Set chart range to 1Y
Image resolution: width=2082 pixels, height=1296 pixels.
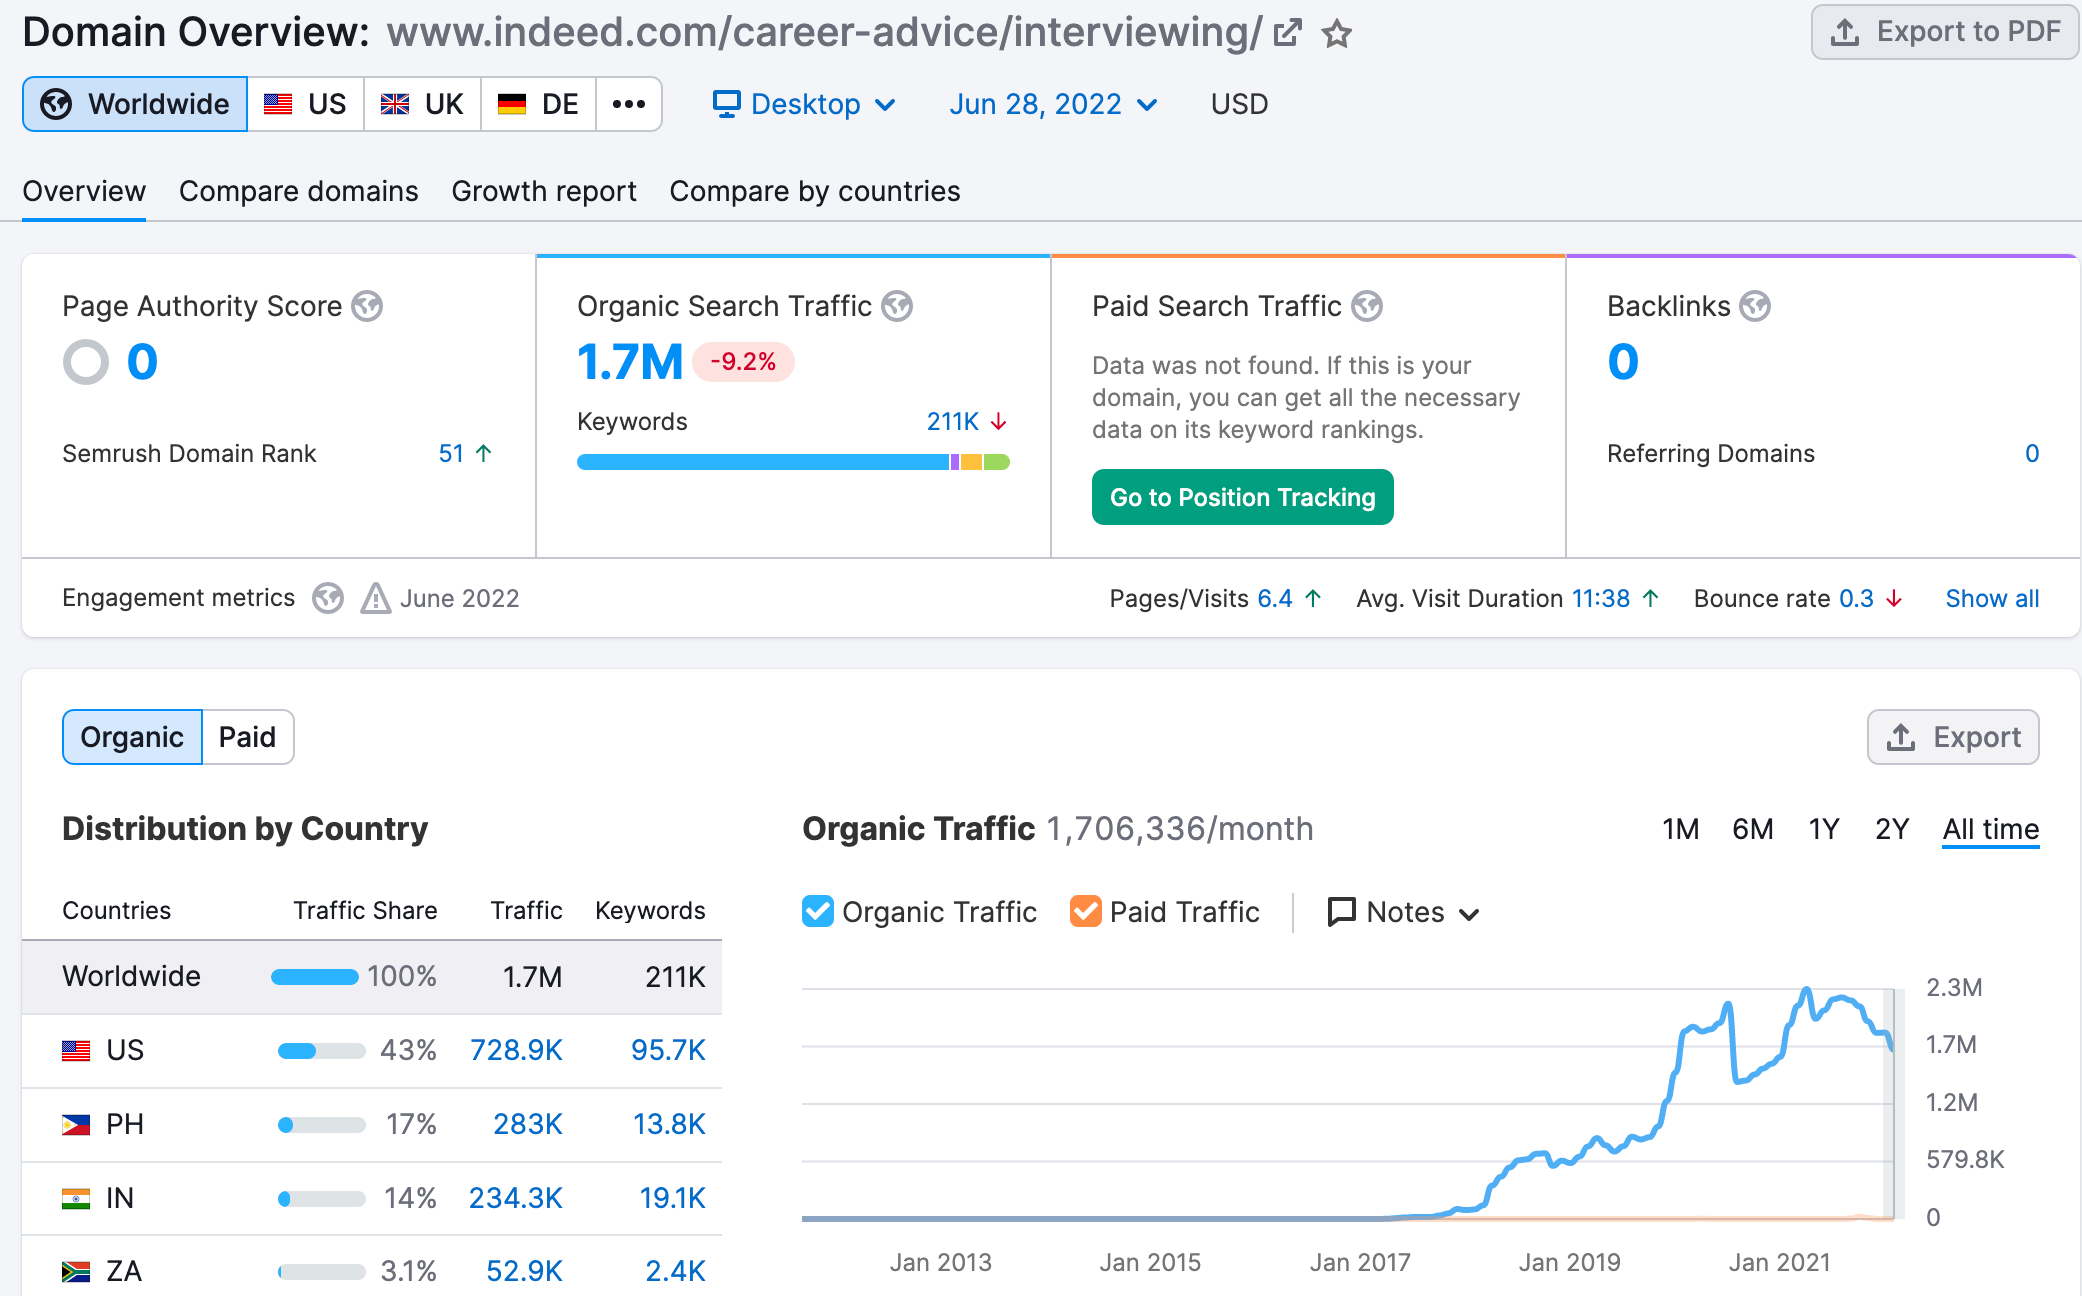1824,829
